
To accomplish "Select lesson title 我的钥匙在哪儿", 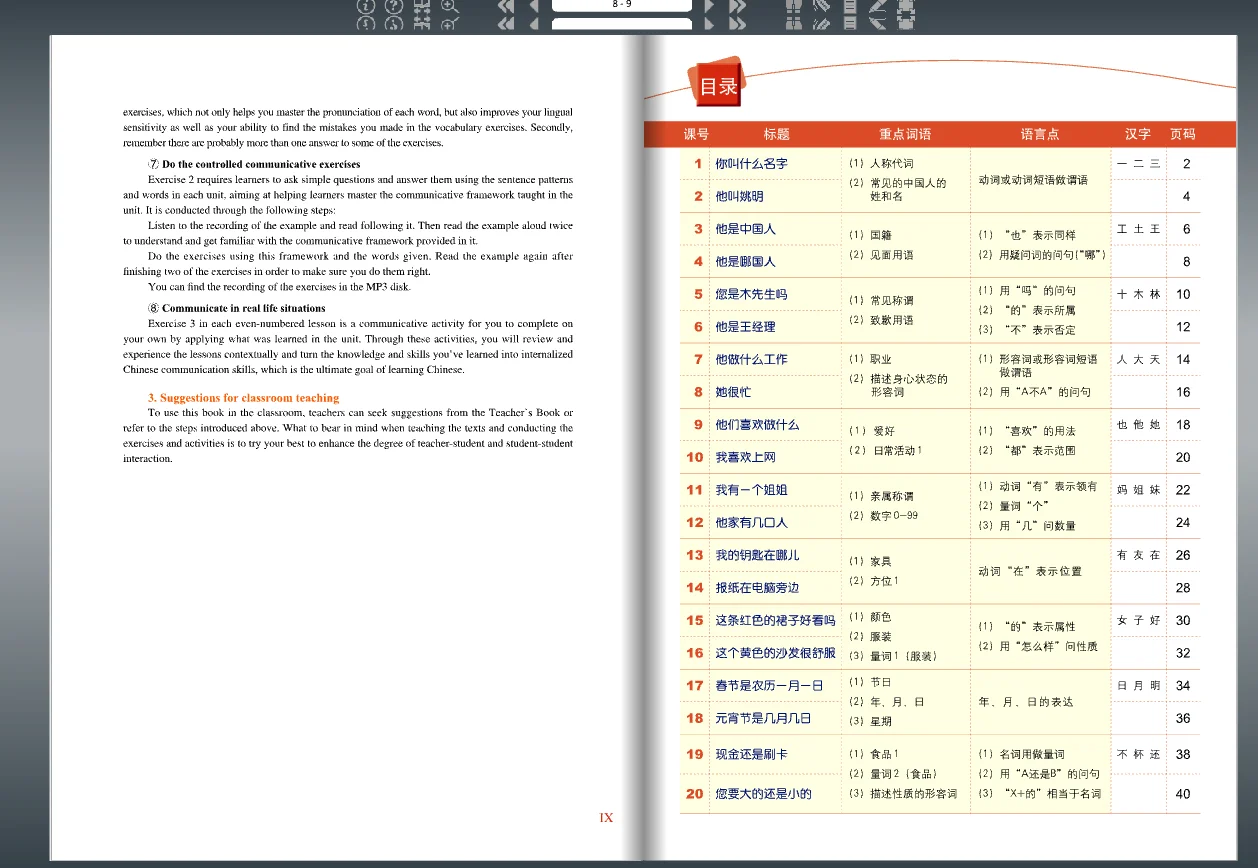I will point(758,555).
